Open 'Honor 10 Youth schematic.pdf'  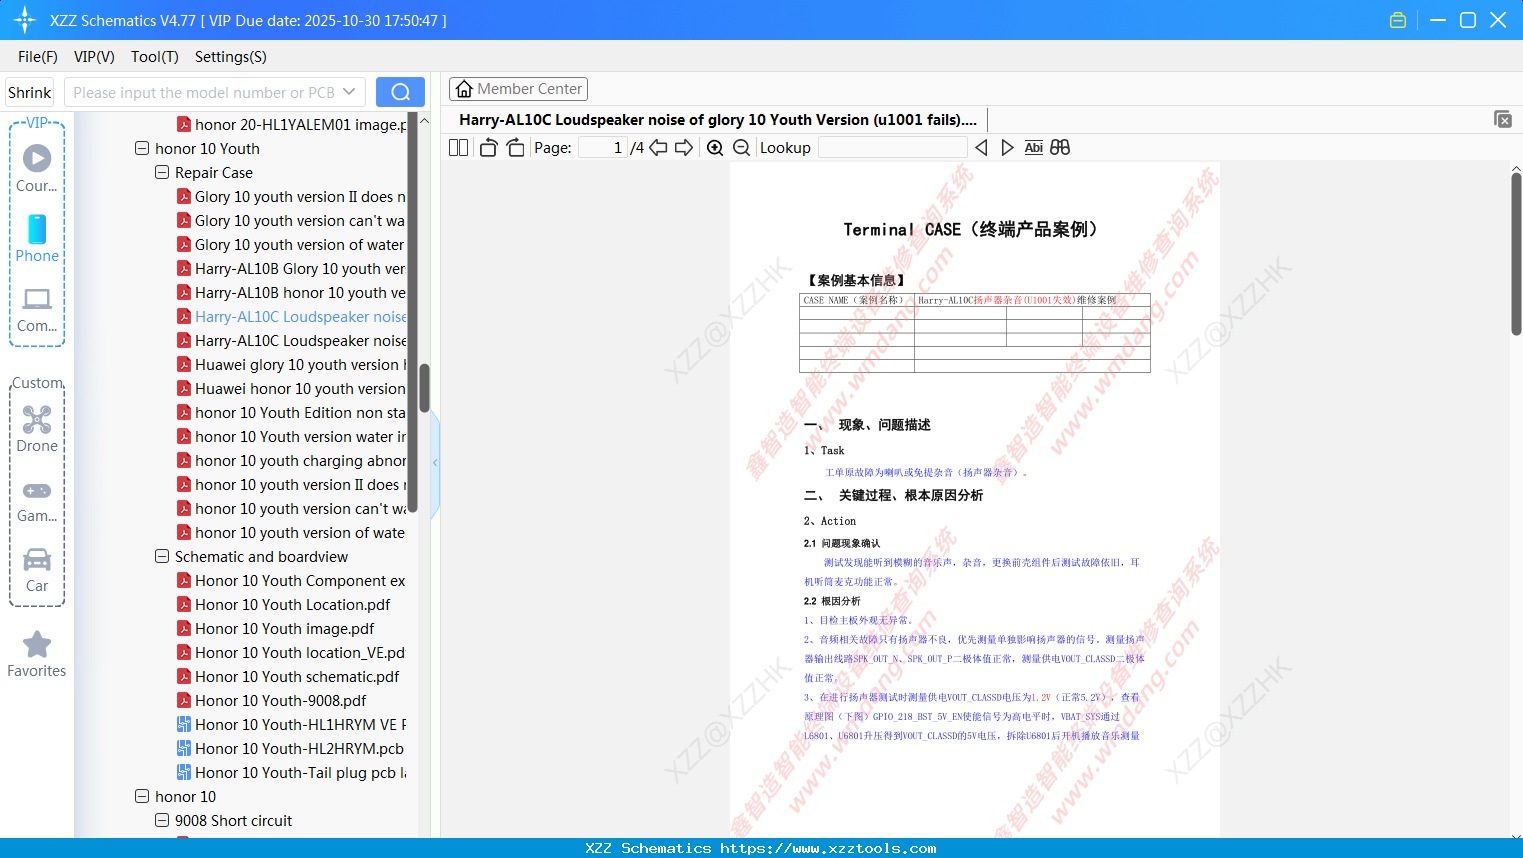288,677
